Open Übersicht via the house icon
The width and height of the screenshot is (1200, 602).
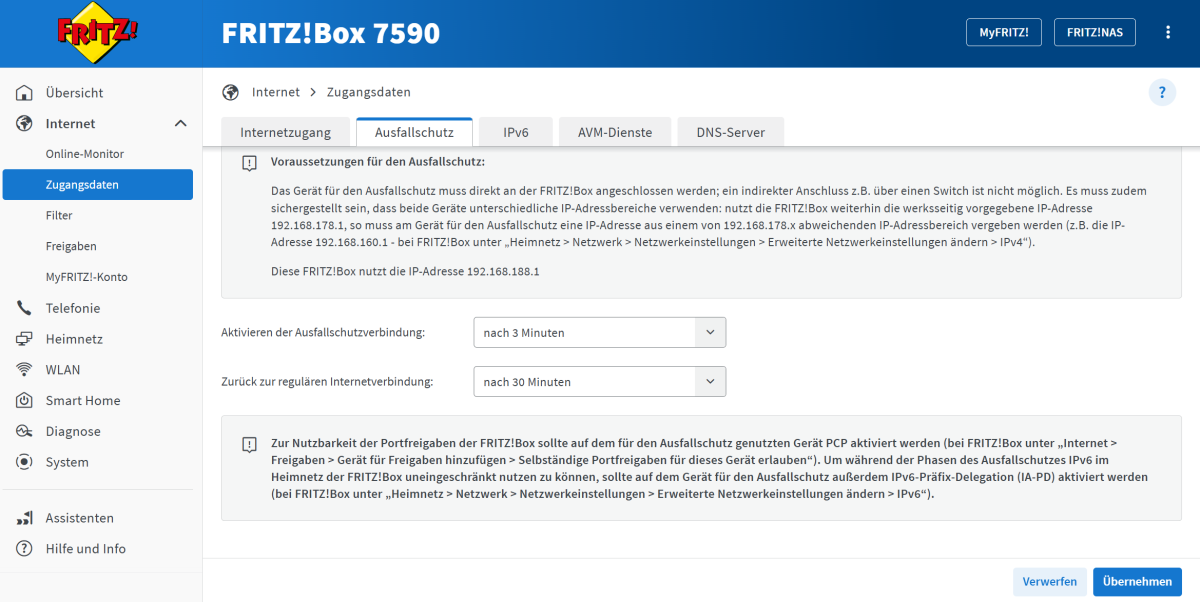(25, 93)
